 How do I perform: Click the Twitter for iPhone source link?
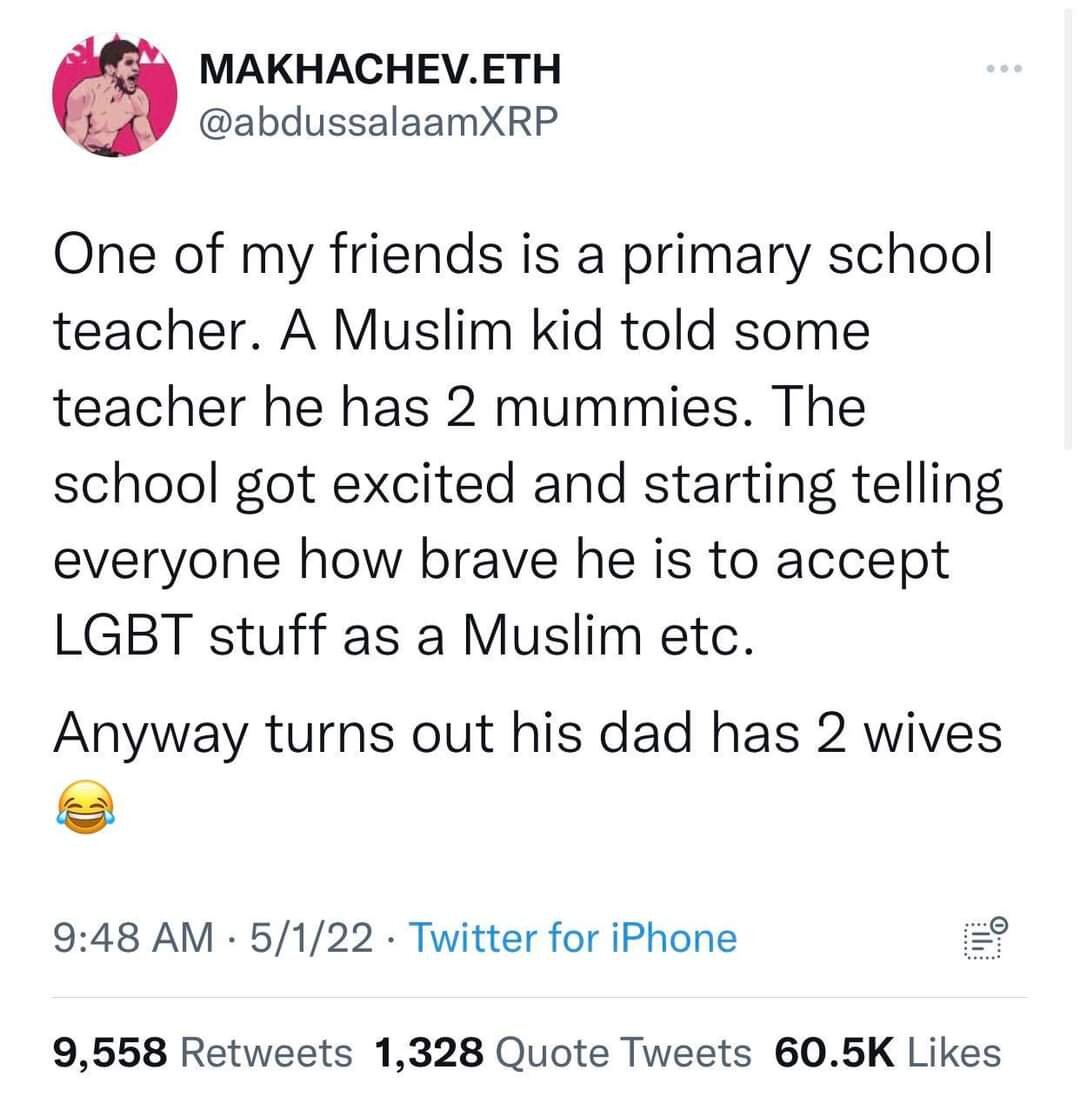[x=572, y=939]
